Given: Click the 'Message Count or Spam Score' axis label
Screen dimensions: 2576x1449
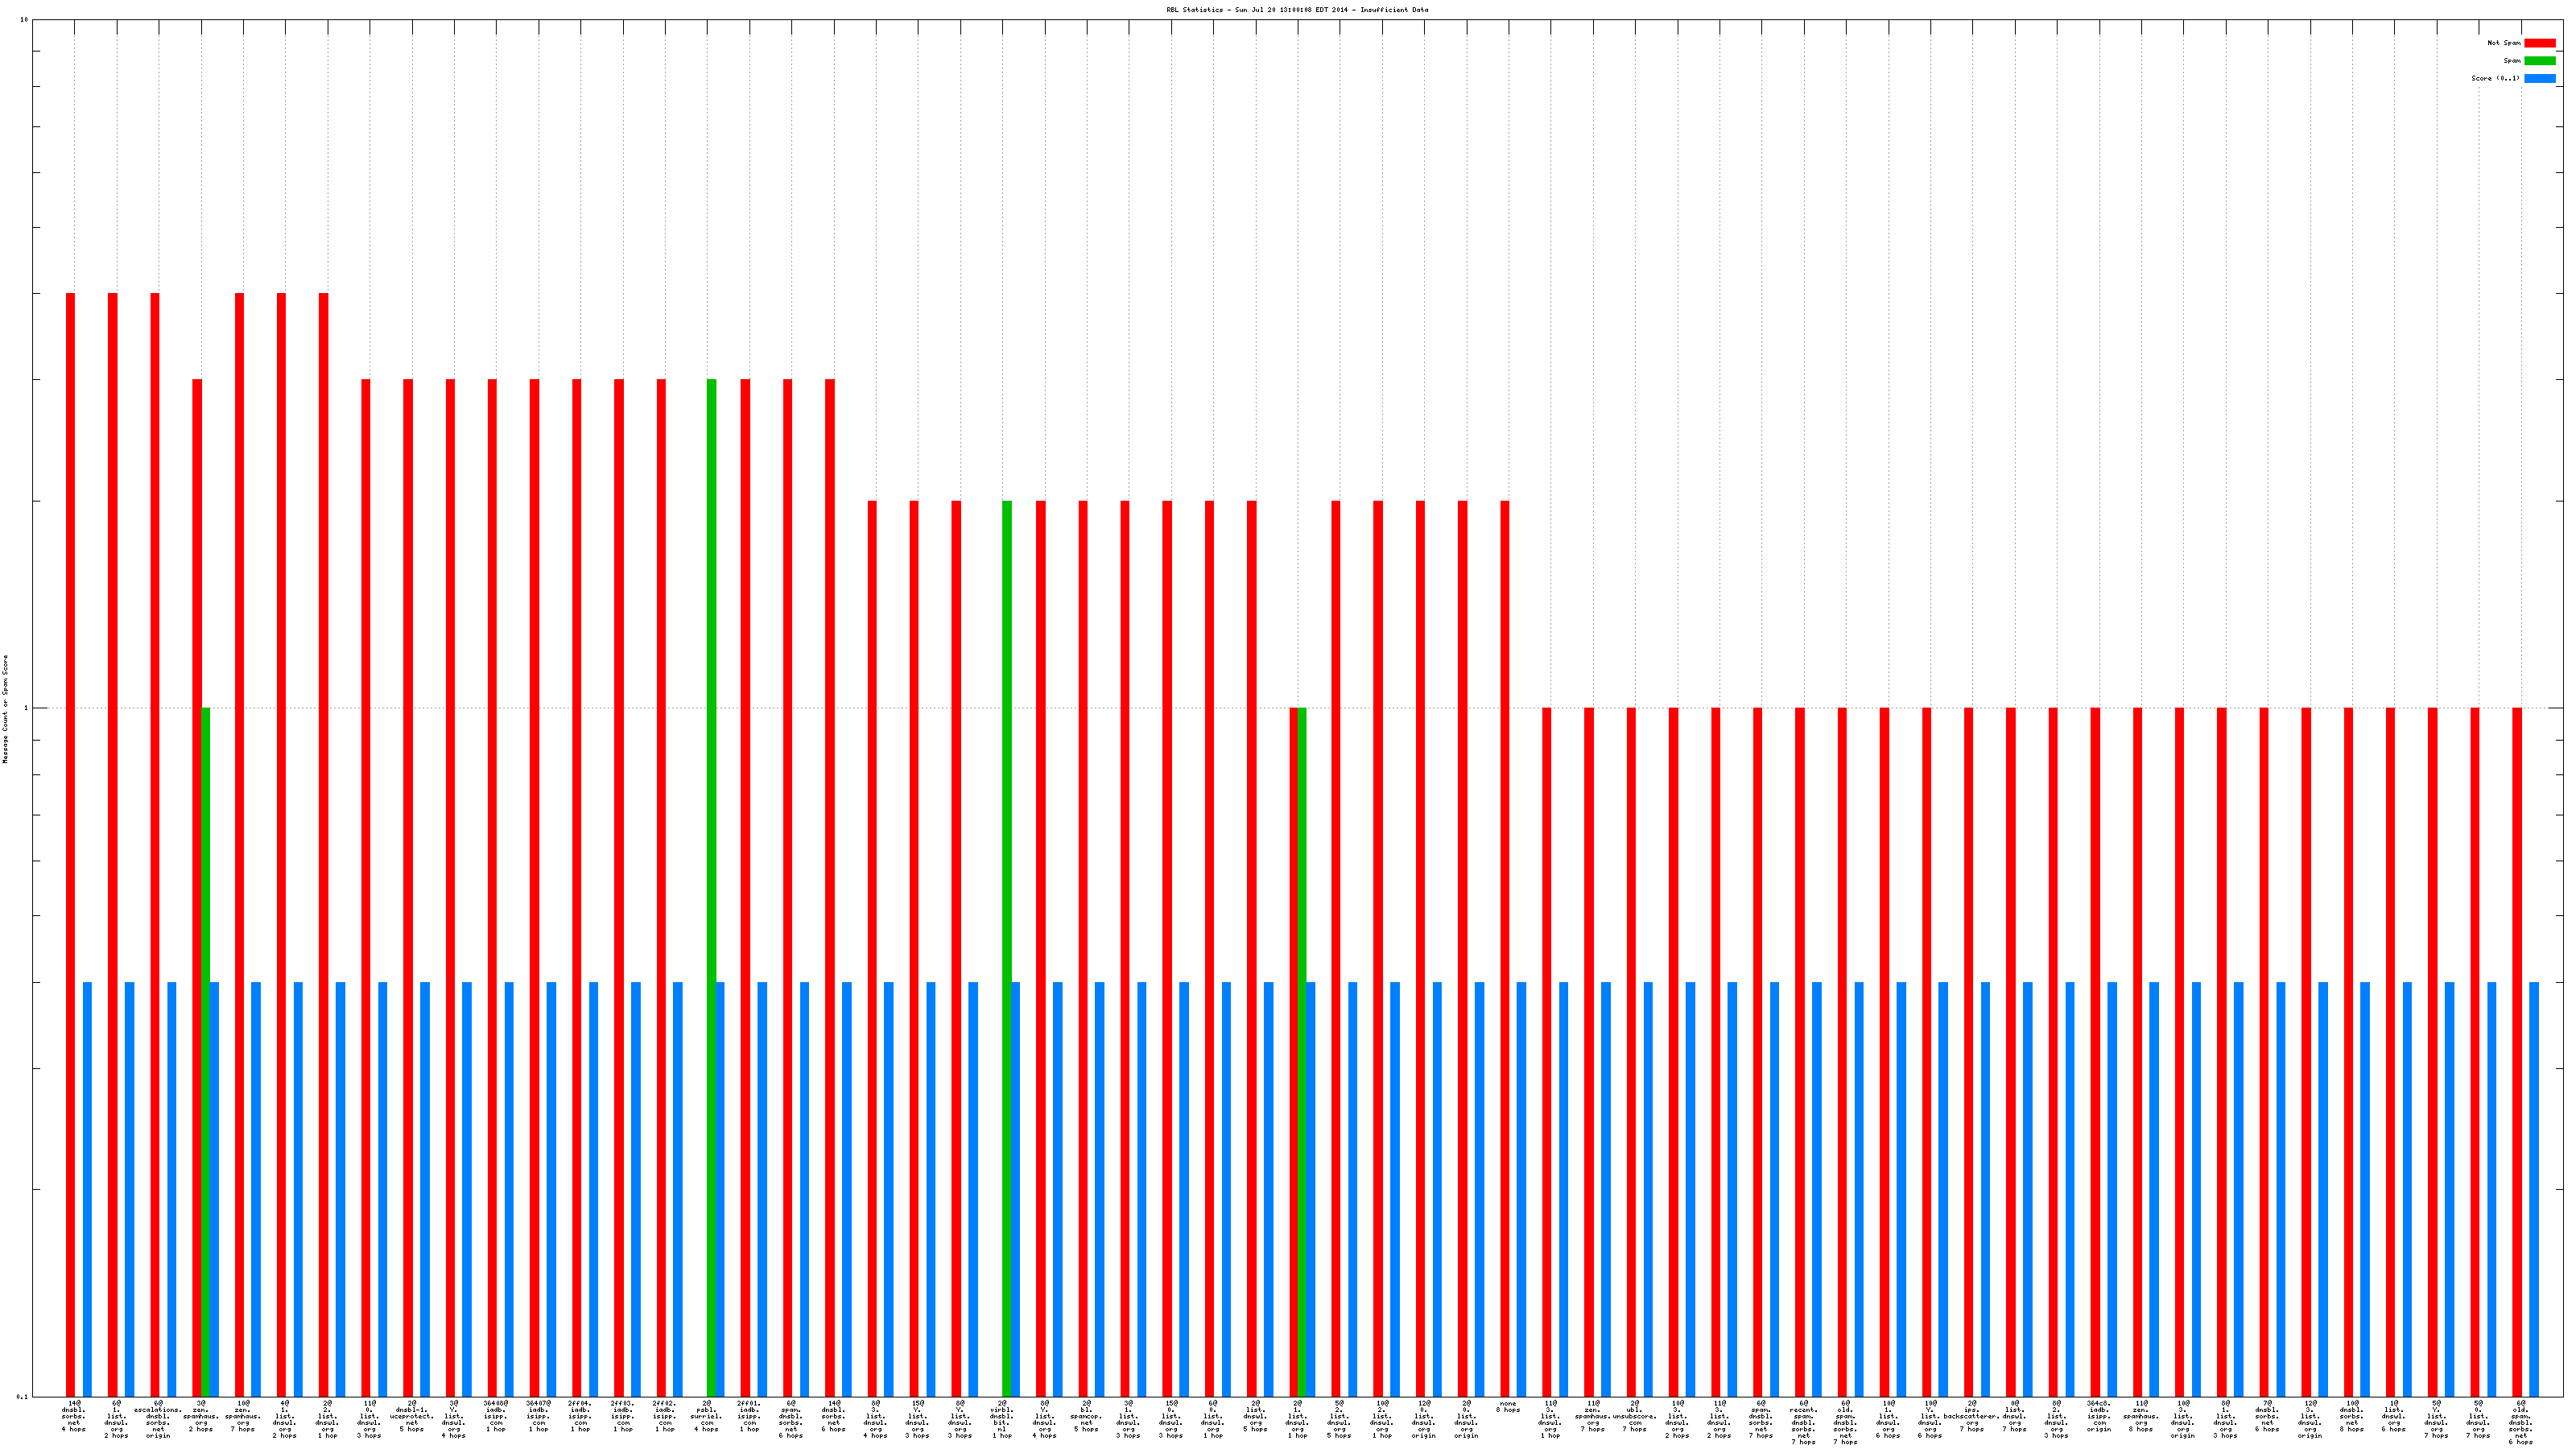Looking at the screenshot, I should coord(5,709).
